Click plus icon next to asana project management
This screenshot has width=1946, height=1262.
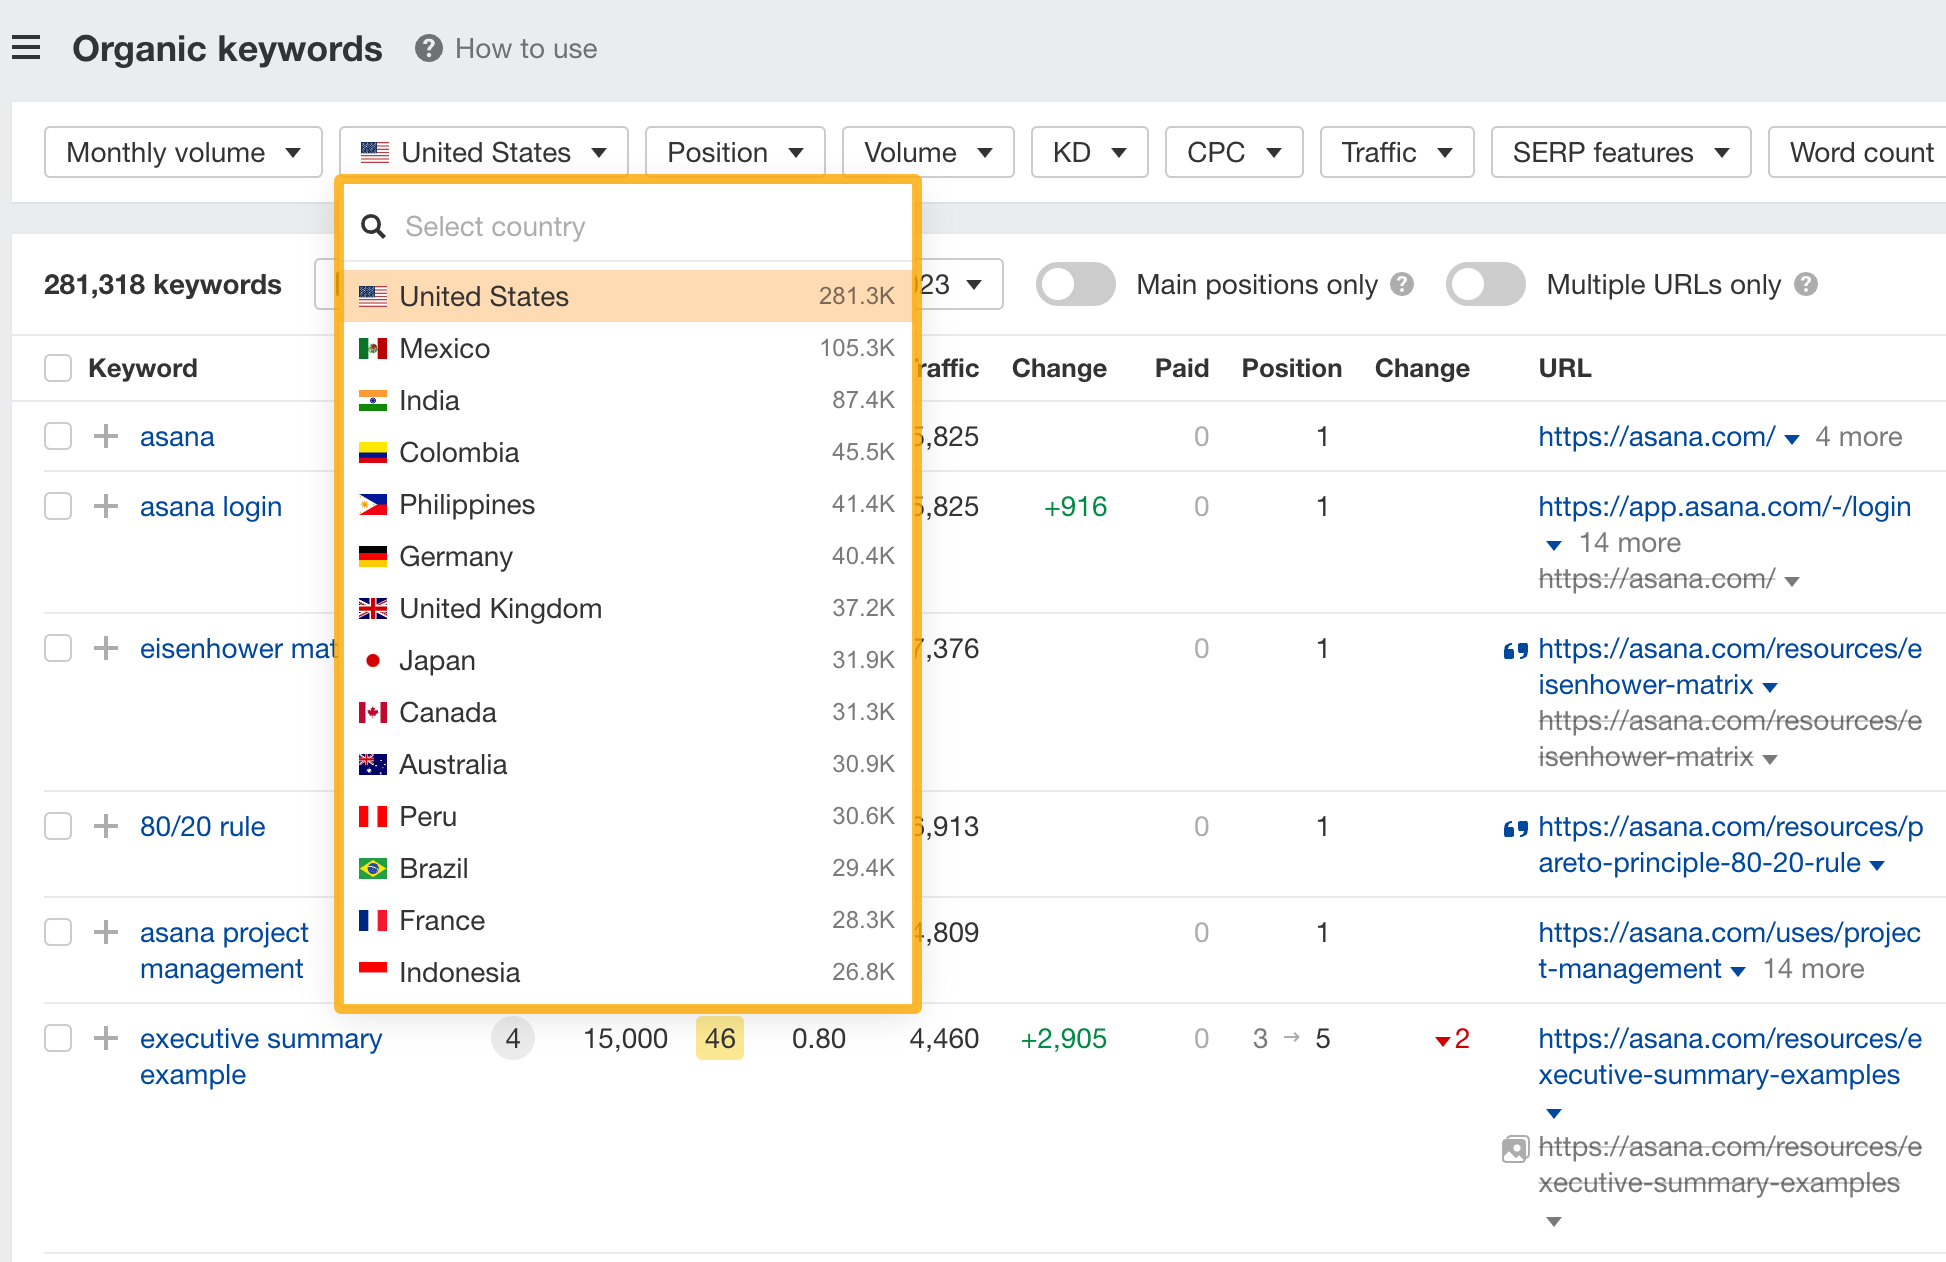tap(106, 932)
